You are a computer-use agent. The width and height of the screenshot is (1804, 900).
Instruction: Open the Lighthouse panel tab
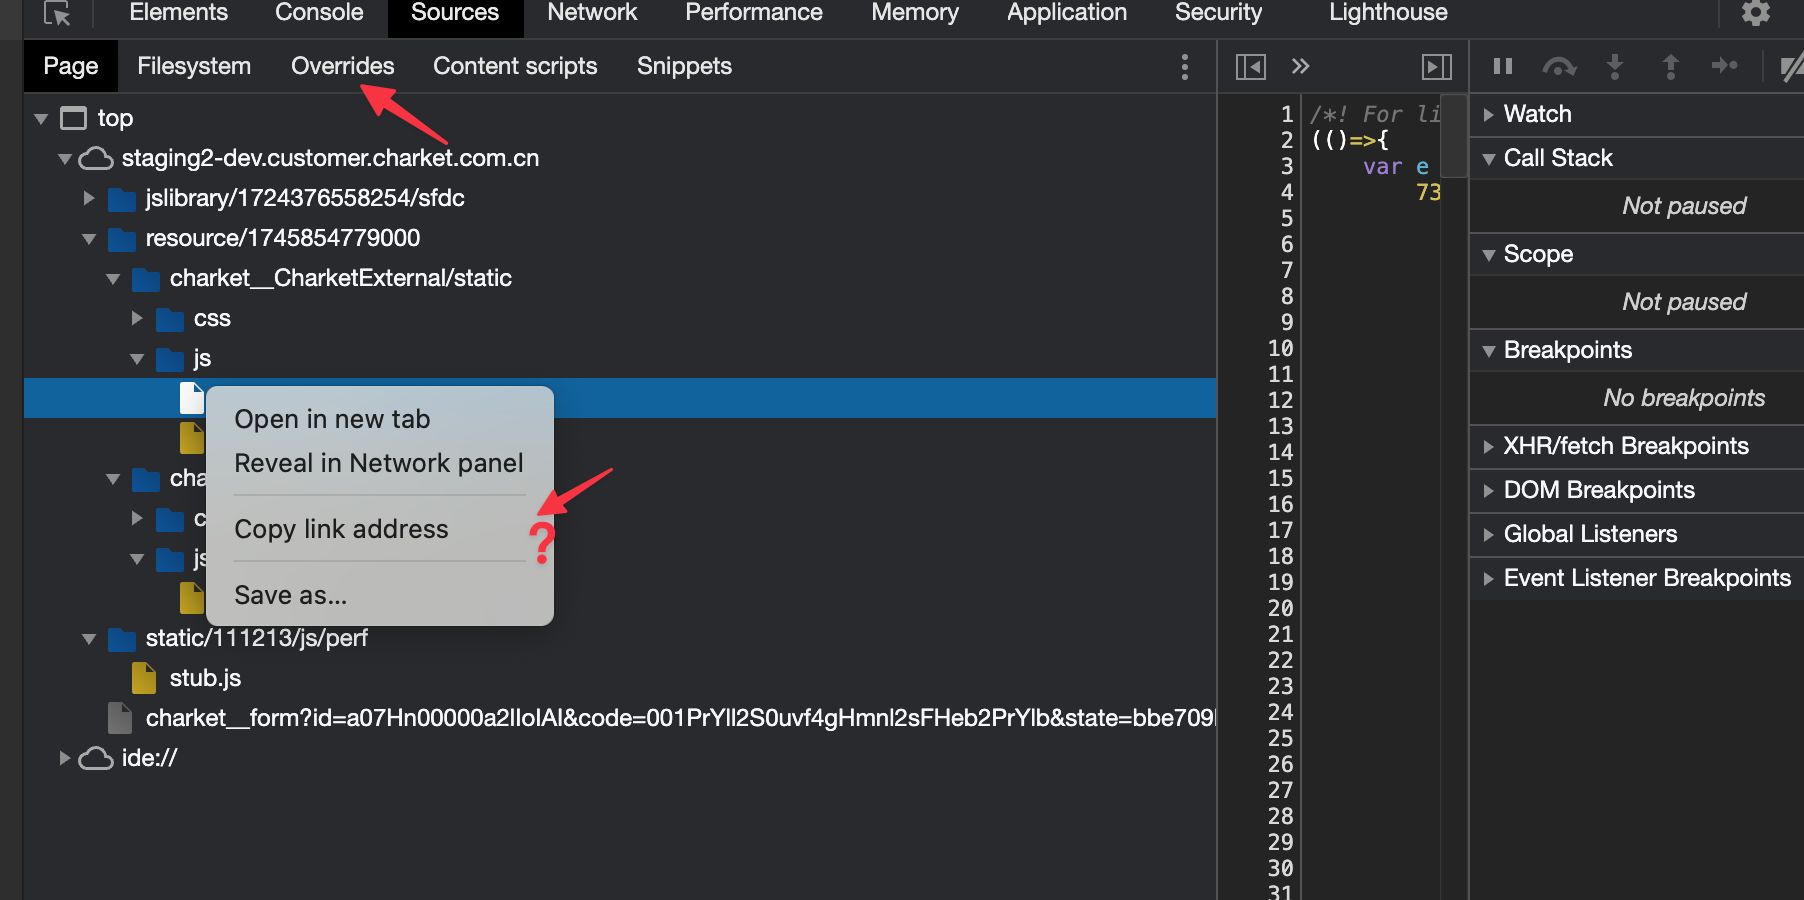tap(1388, 13)
